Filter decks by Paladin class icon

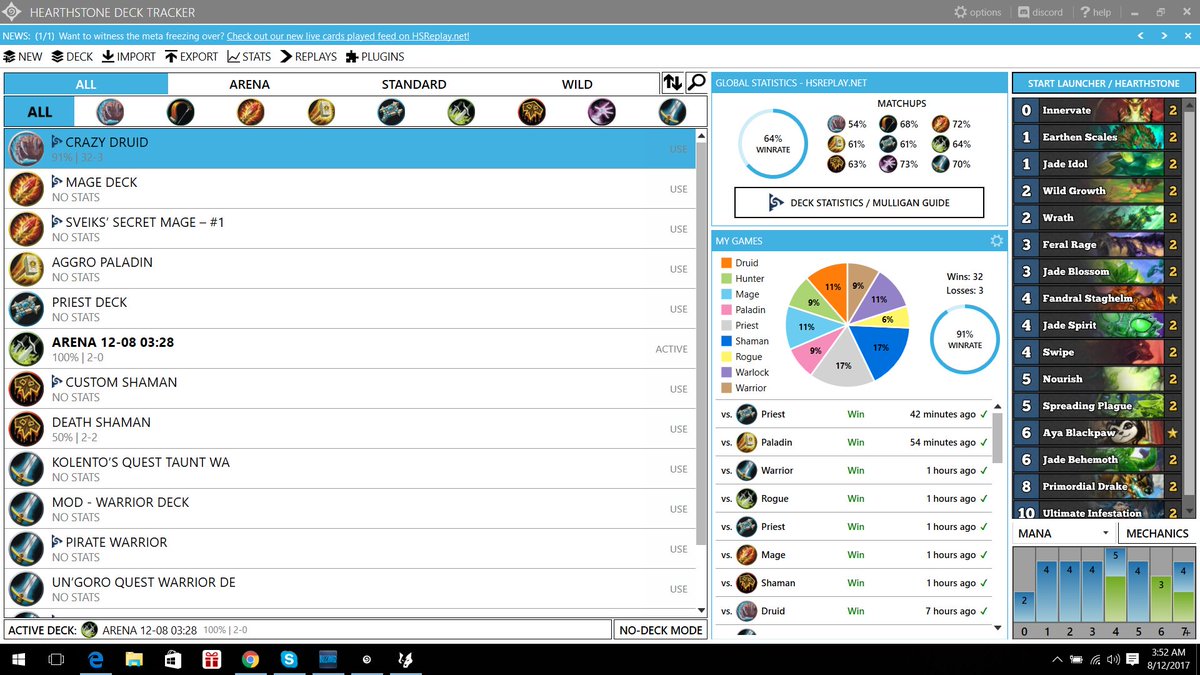(x=321, y=111)
